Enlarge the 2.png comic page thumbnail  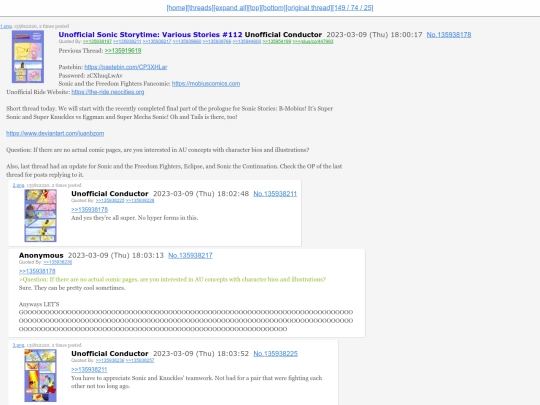click(x=41, y=216)
